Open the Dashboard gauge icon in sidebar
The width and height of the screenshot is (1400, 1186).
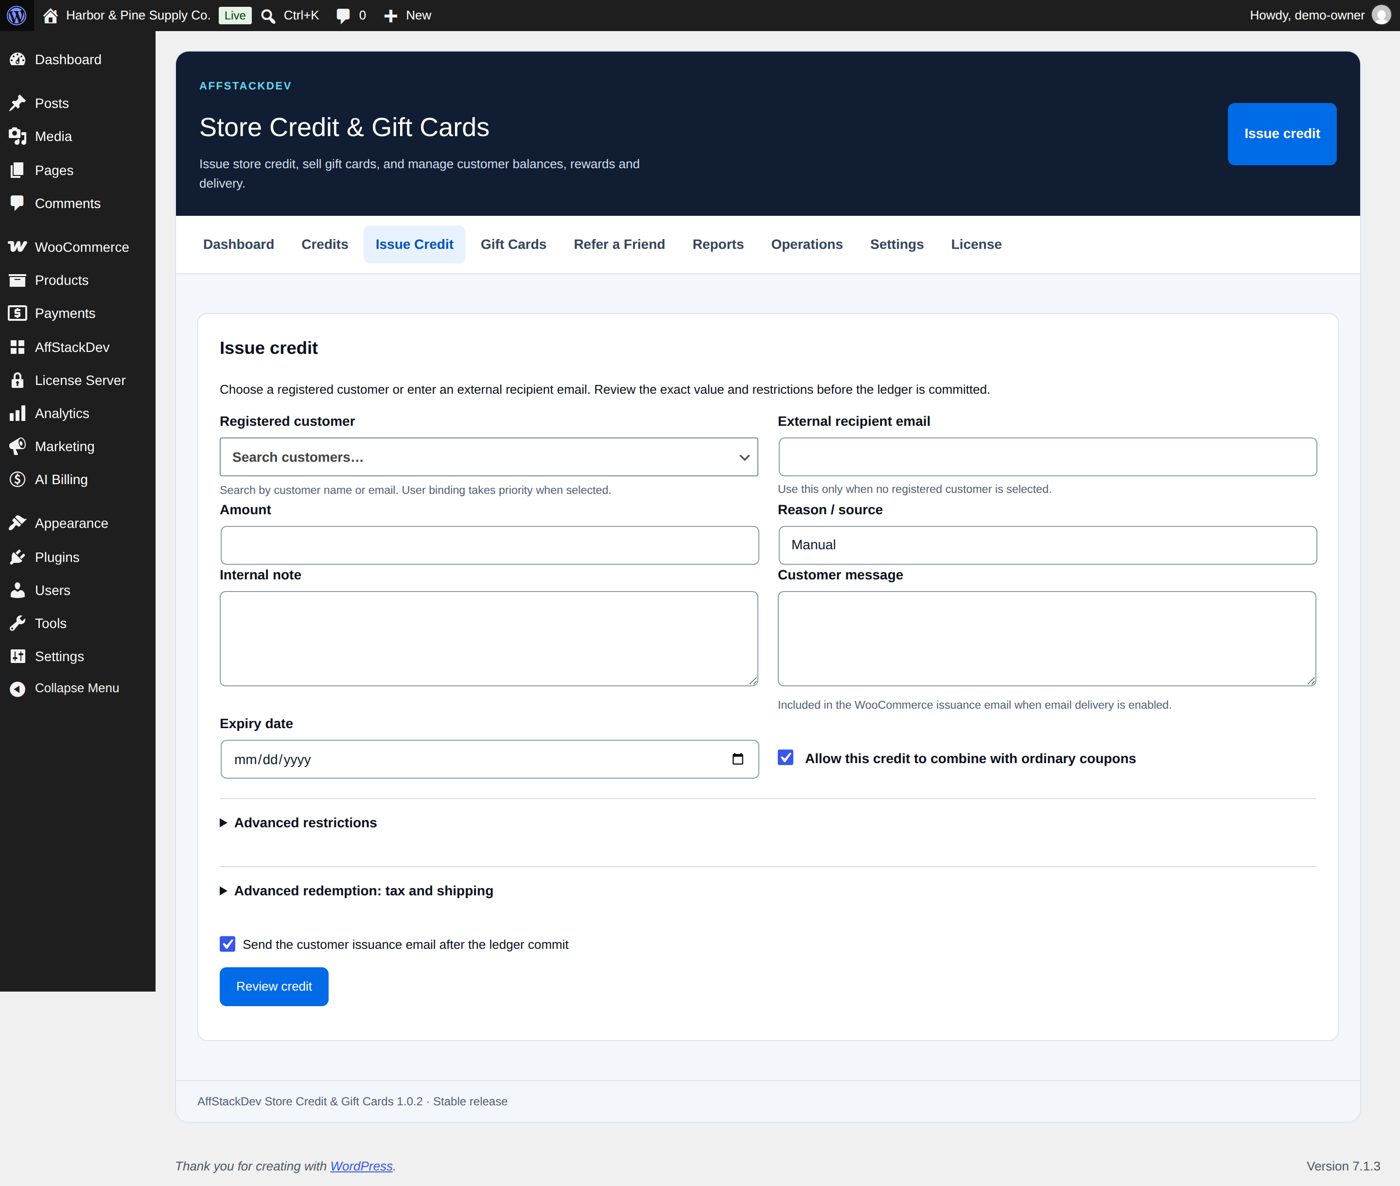pyautogui.click(x=17, y=60)
